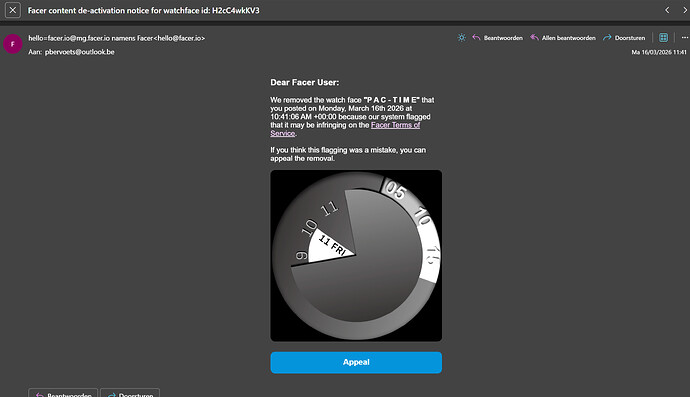Click Beantwoorden button below the message
690x397 pixels.
(63, 393)
